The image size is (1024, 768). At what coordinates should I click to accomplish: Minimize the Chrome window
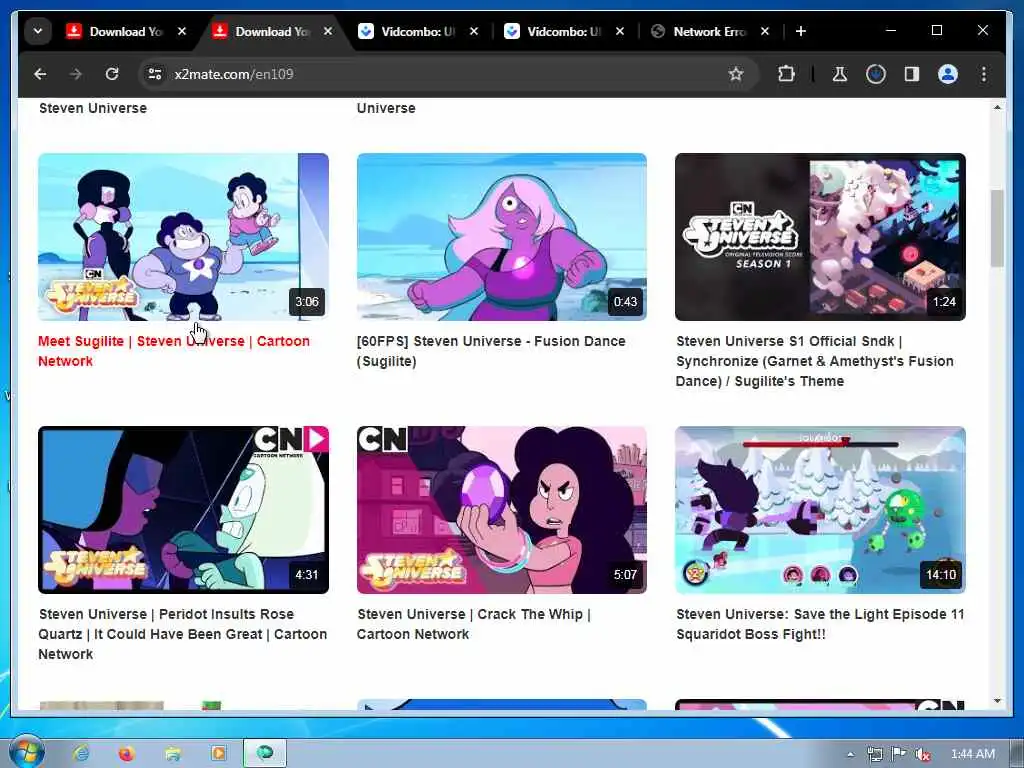[891, 31]
